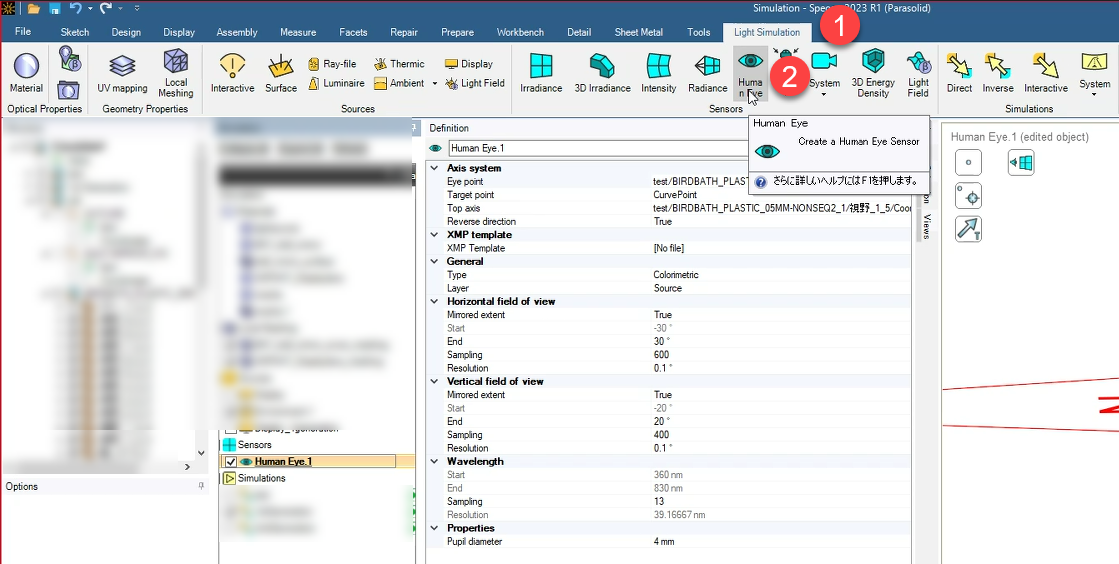Add a Display source

coord(469,64)
